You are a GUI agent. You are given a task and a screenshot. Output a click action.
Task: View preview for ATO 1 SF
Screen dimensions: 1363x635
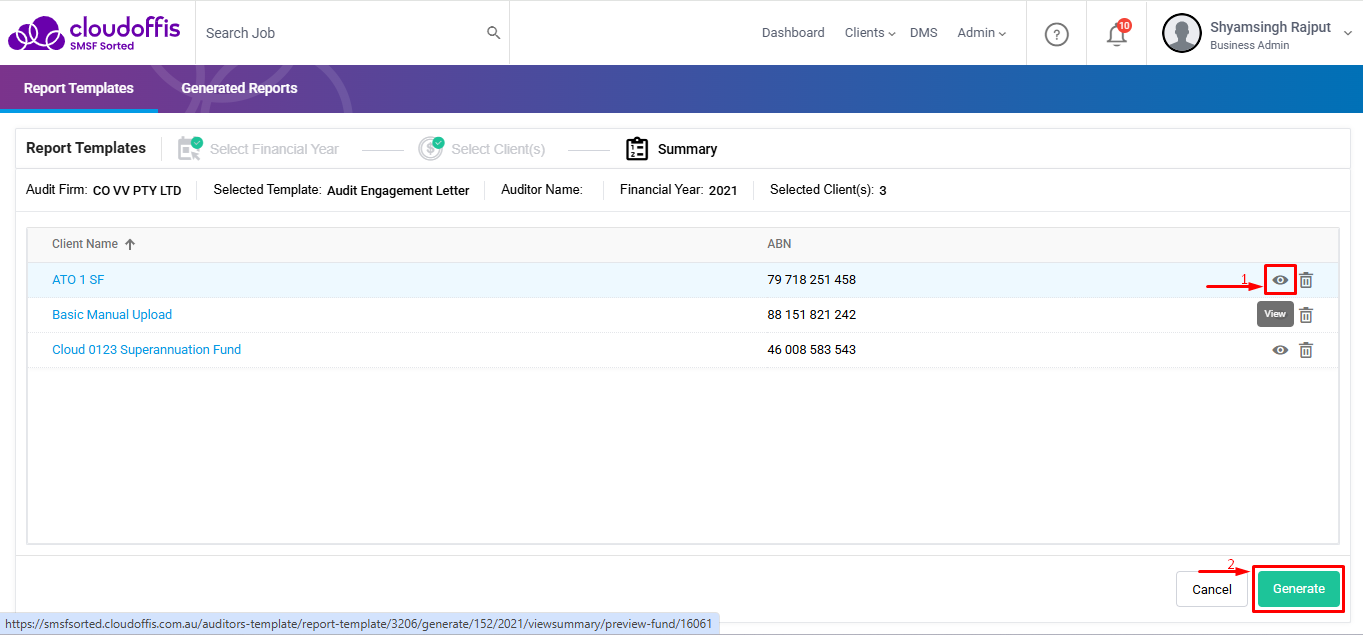coord(1280,280)
